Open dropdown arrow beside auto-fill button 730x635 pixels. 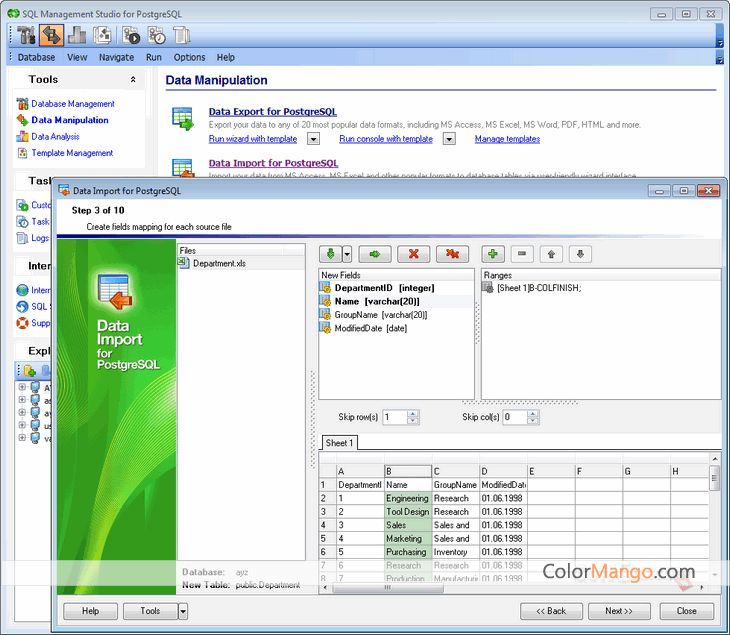pos(347,254)
